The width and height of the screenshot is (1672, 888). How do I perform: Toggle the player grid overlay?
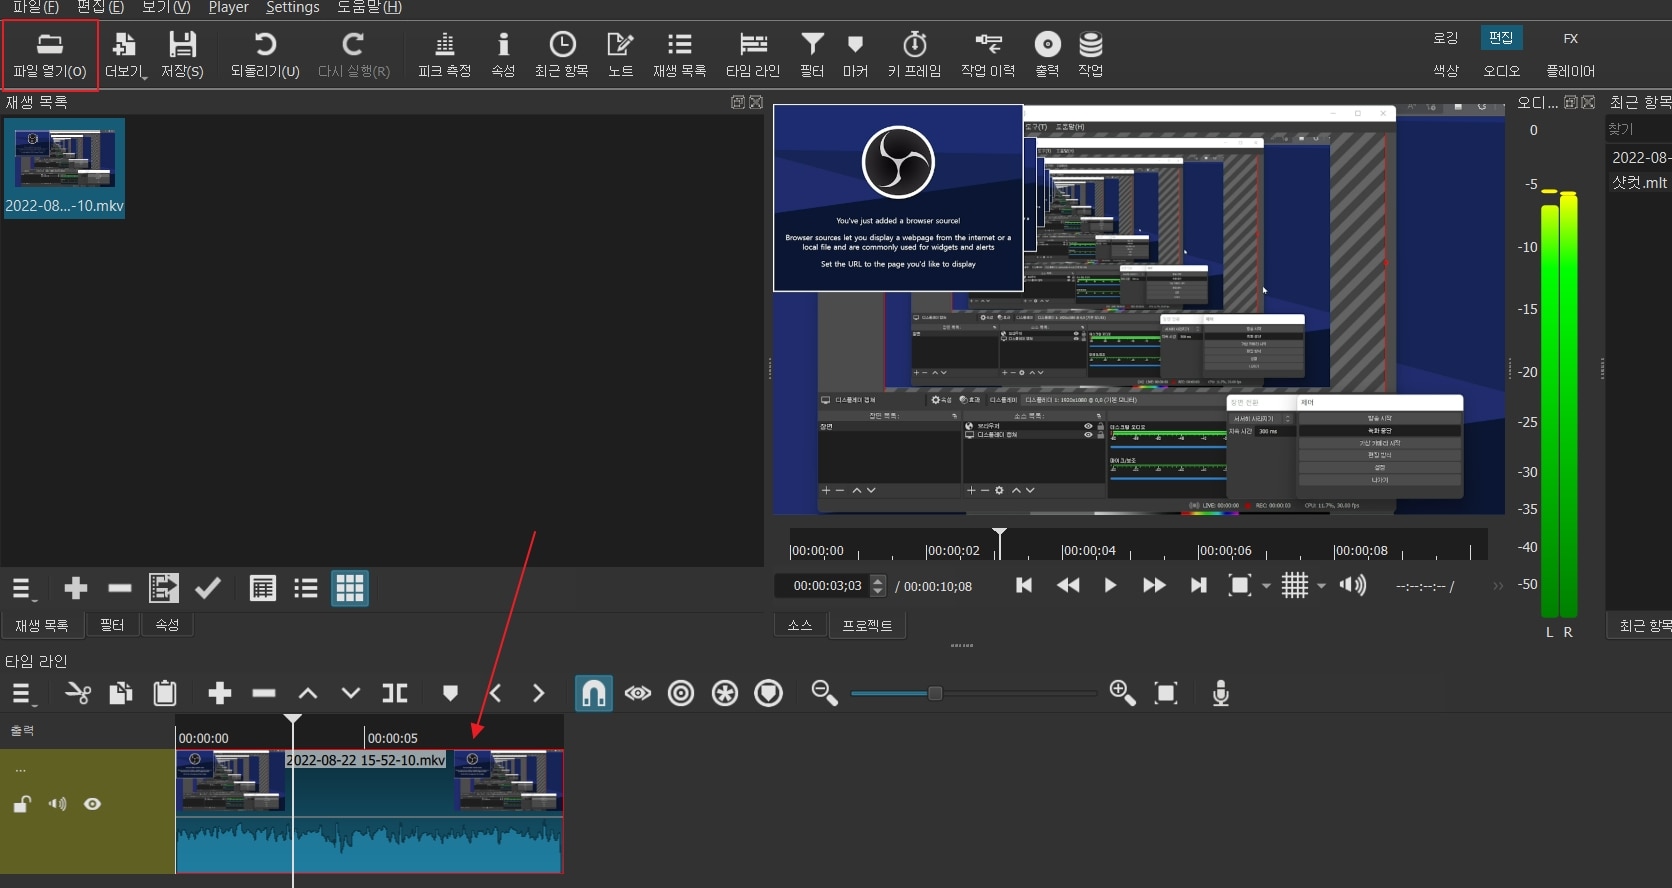tap(1295, 585)
